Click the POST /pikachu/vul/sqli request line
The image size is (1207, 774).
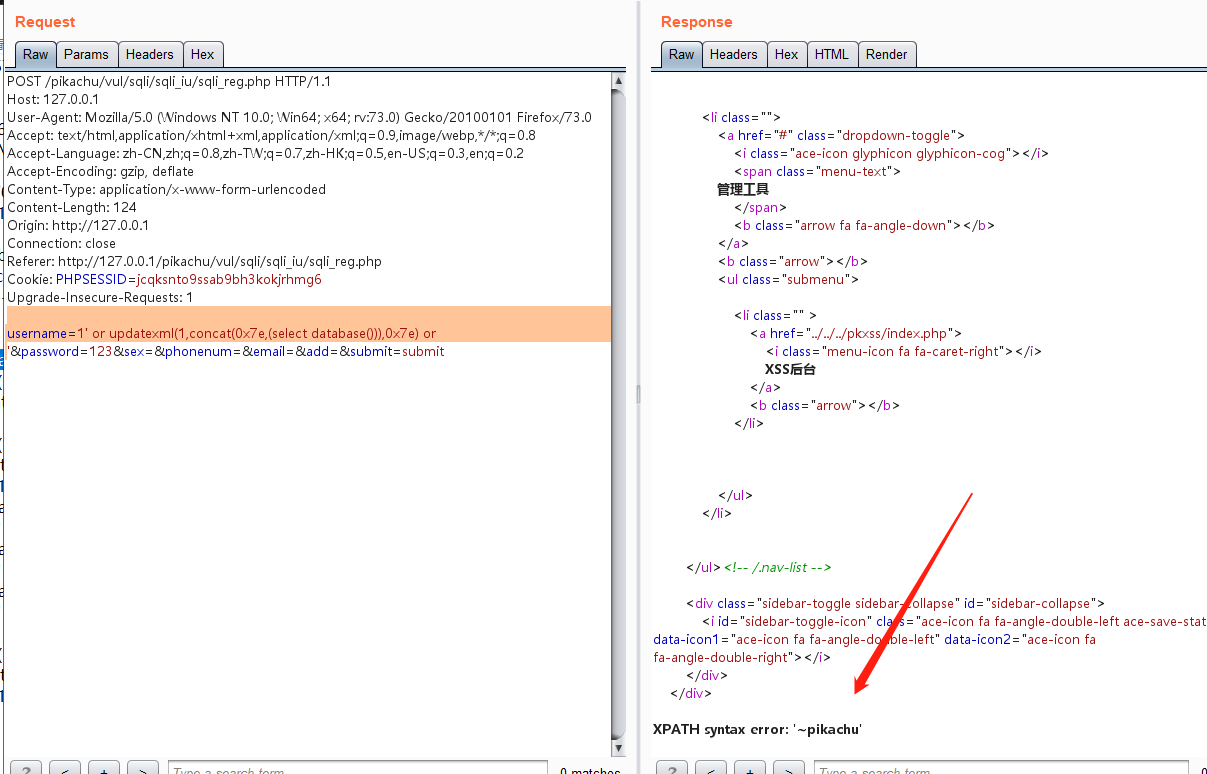(x=169, y=81)
